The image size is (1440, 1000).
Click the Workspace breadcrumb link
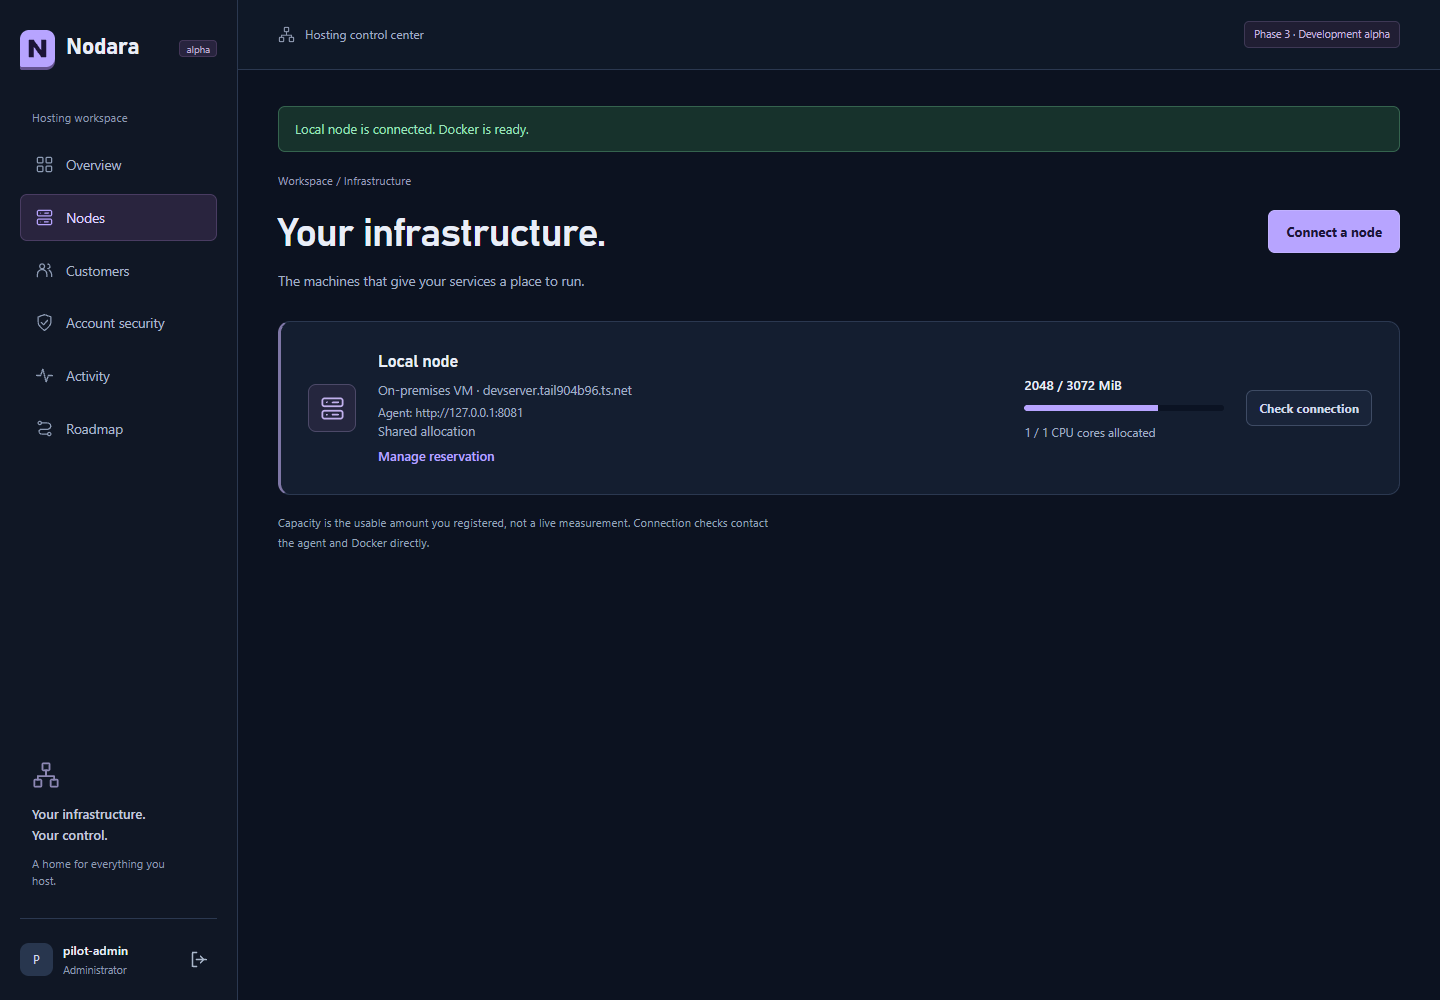[x=305, y=181]
